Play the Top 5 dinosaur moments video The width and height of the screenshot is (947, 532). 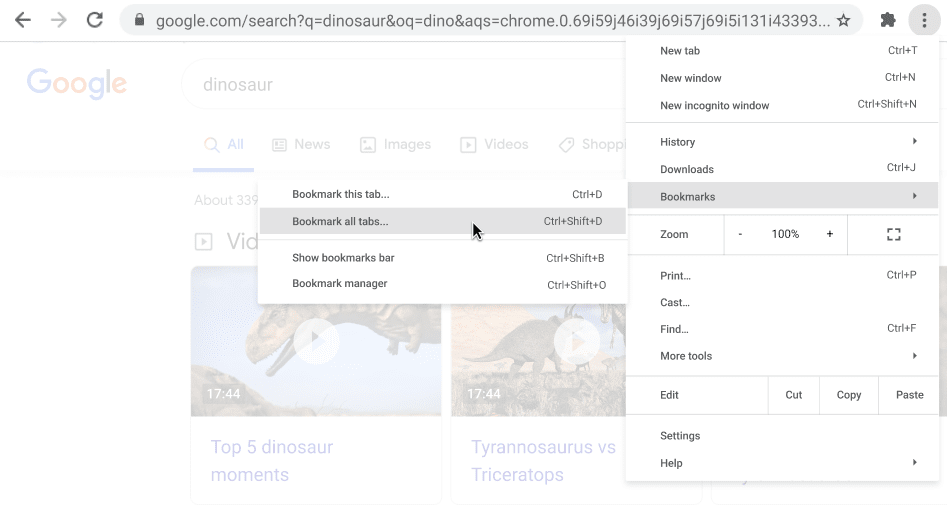316,341
